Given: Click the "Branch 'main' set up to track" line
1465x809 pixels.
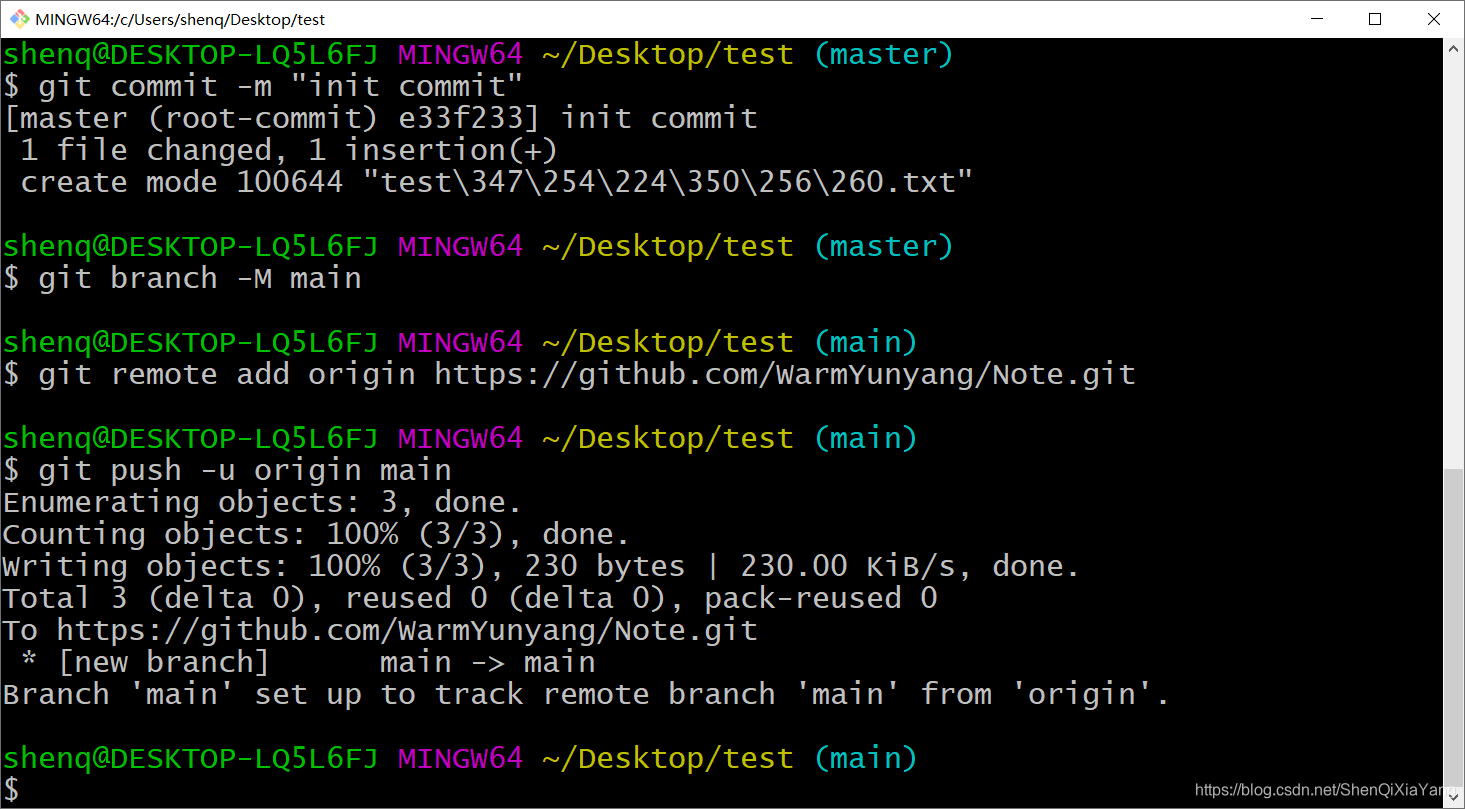Looking at the screenshot, I should coord(586,694).
